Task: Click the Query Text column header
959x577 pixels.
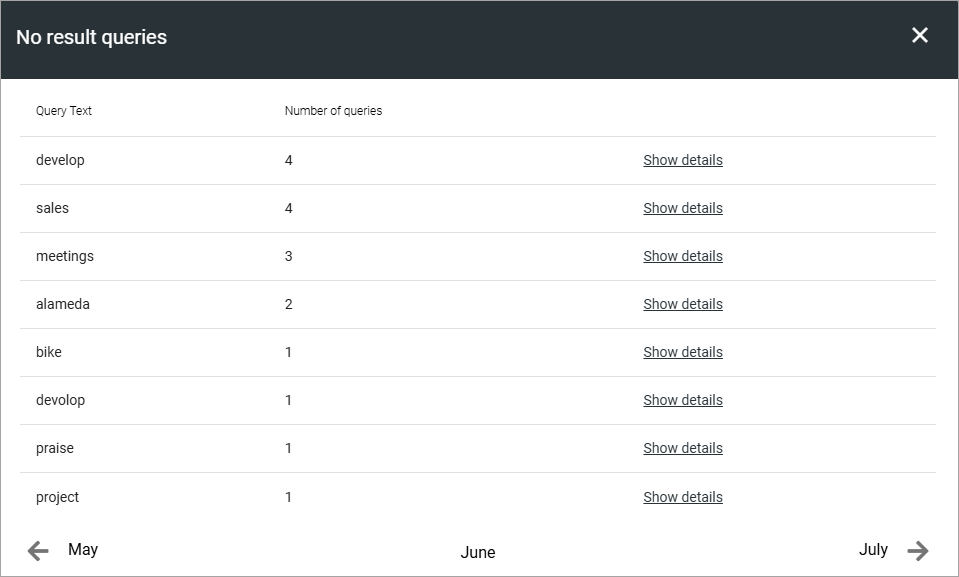Action: pos(64,111)
